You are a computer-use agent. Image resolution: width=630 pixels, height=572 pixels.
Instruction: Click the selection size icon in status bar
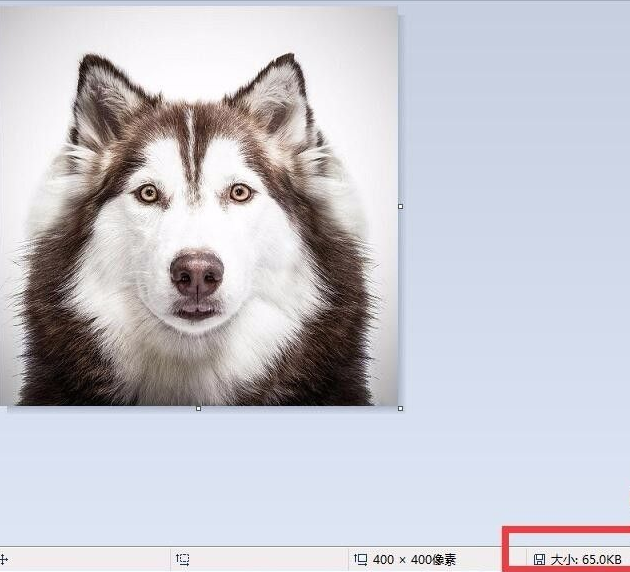(x=183, y=559)
